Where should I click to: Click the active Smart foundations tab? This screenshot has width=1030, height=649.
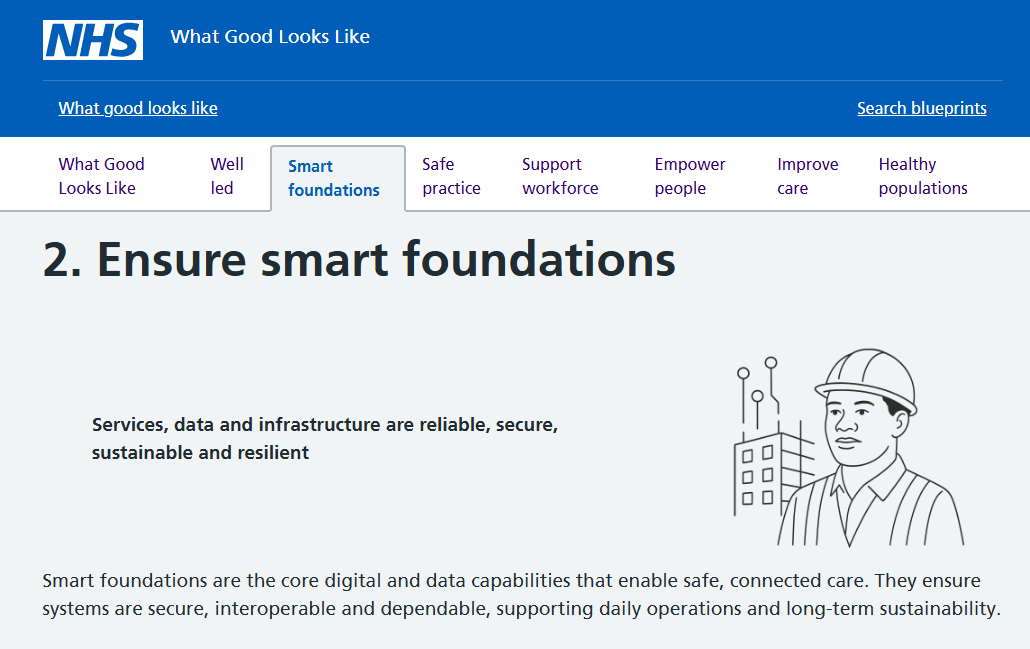click(x=334, y=178)
